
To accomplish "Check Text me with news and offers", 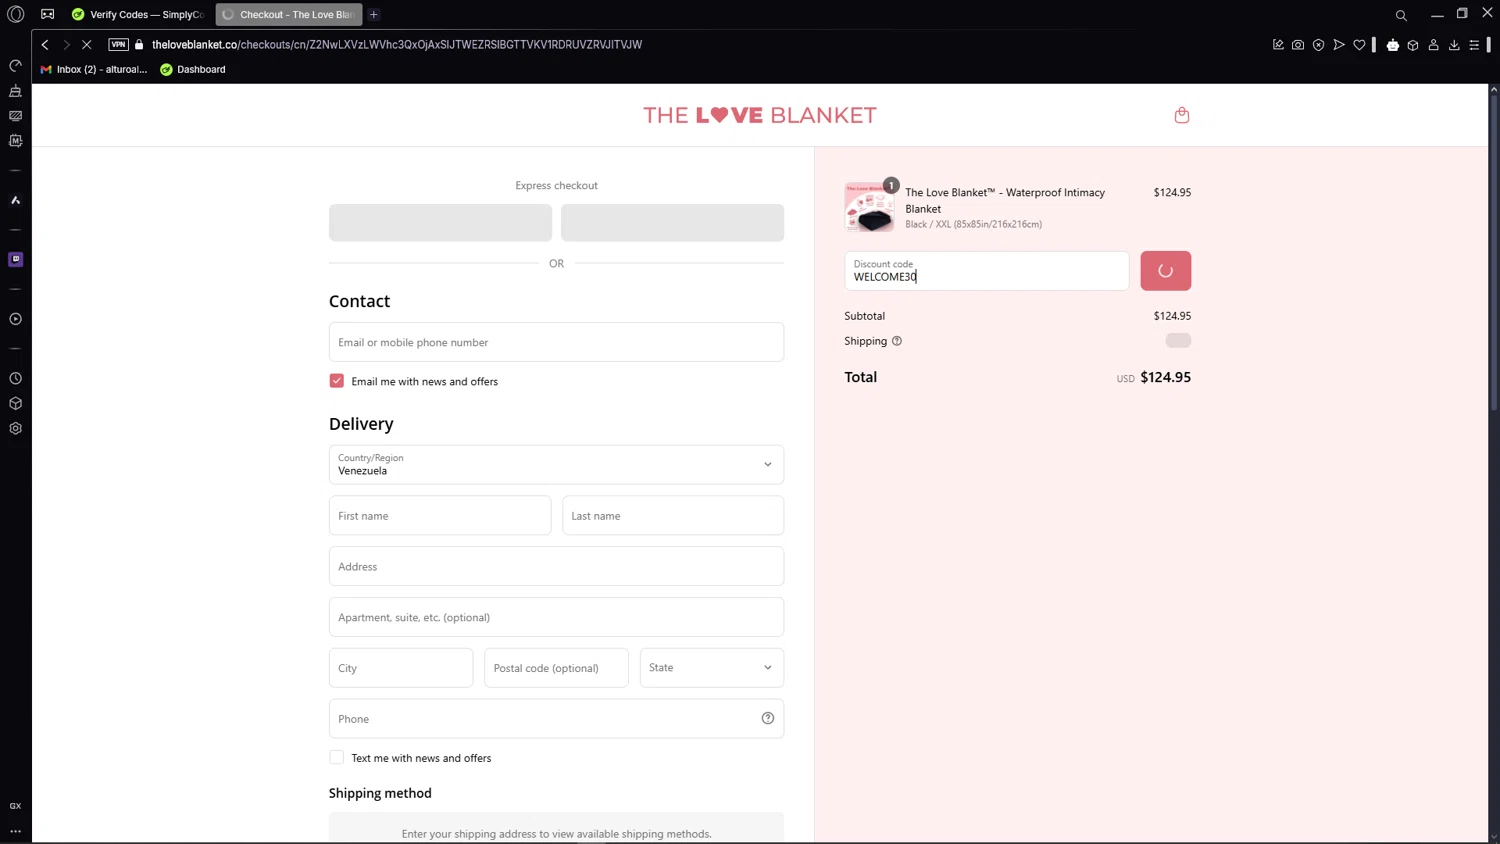I will pos(337,757).
